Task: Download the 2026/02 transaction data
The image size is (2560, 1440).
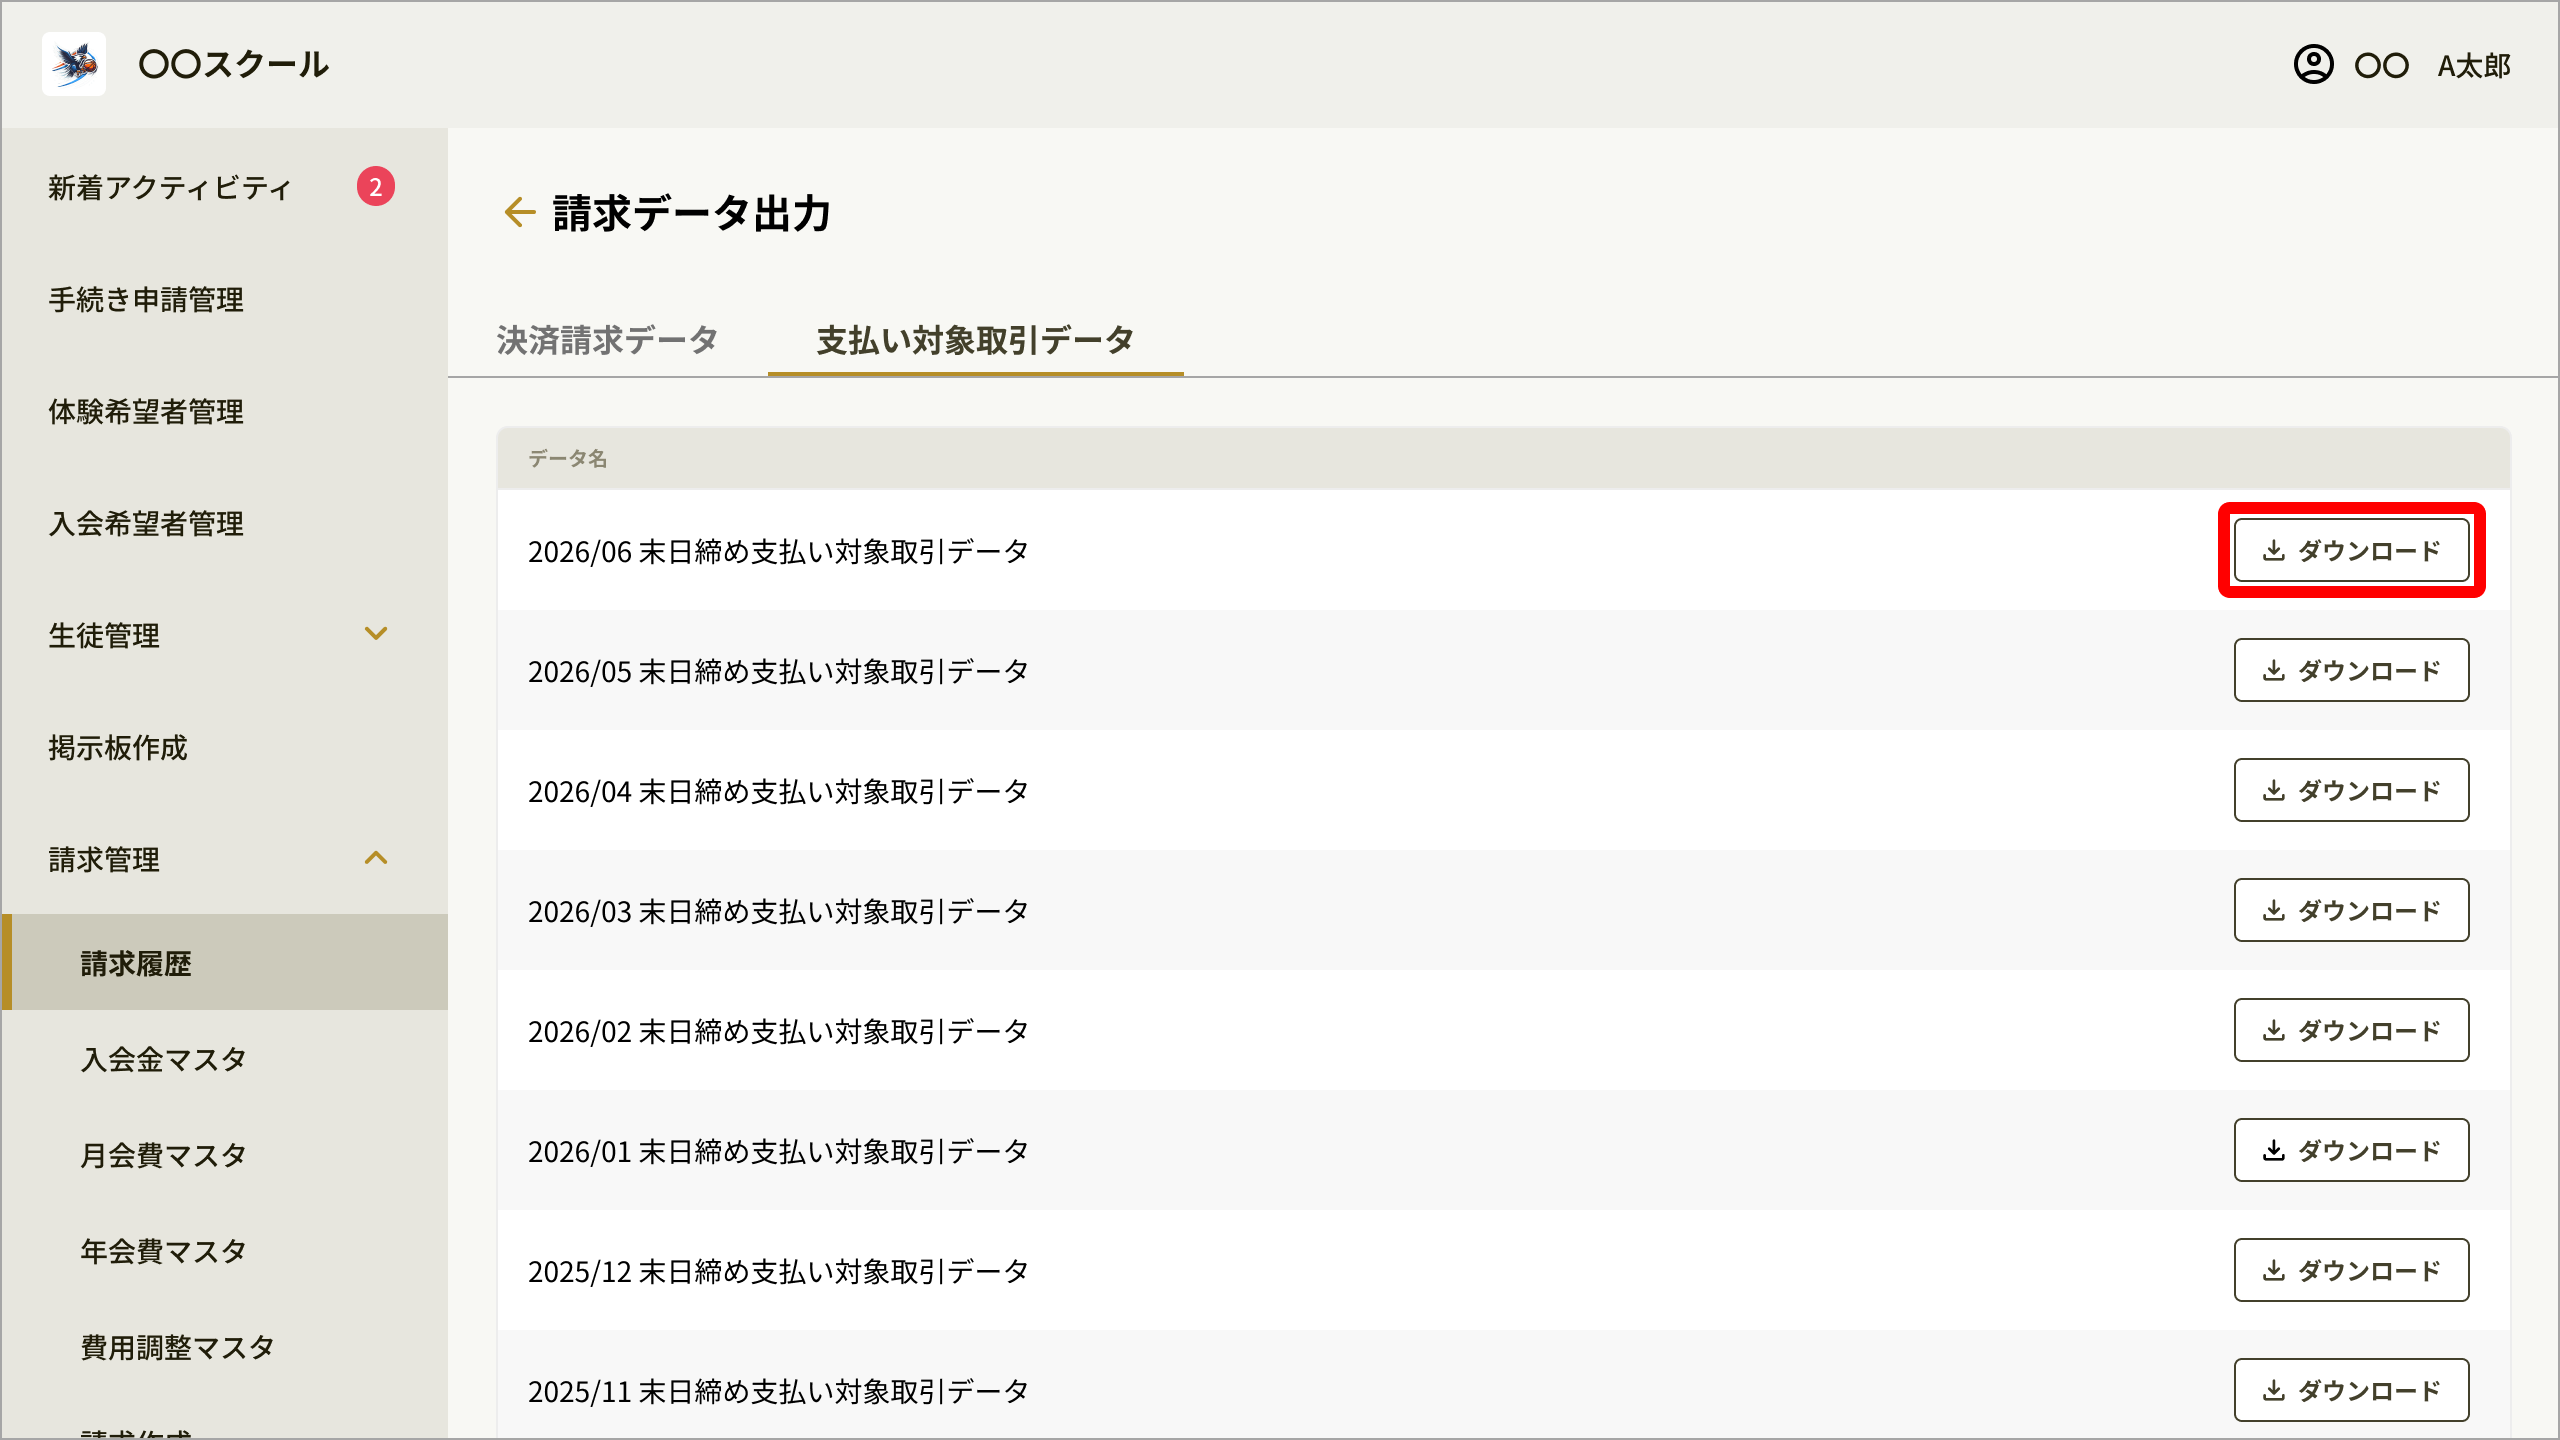Action: 2351,1030
